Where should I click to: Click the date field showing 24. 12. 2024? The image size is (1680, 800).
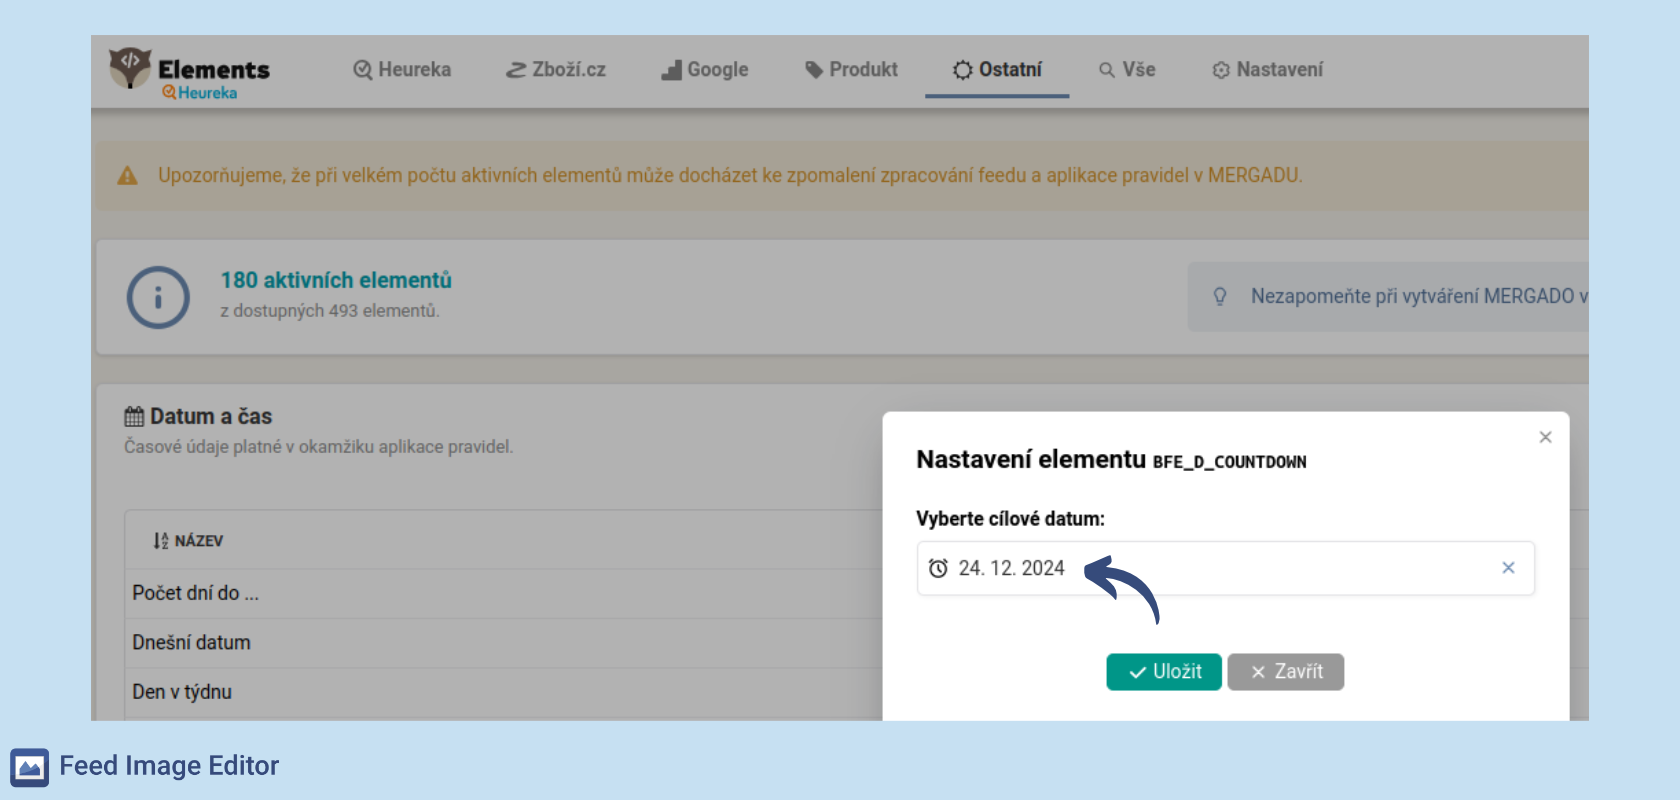(1226, 568)
